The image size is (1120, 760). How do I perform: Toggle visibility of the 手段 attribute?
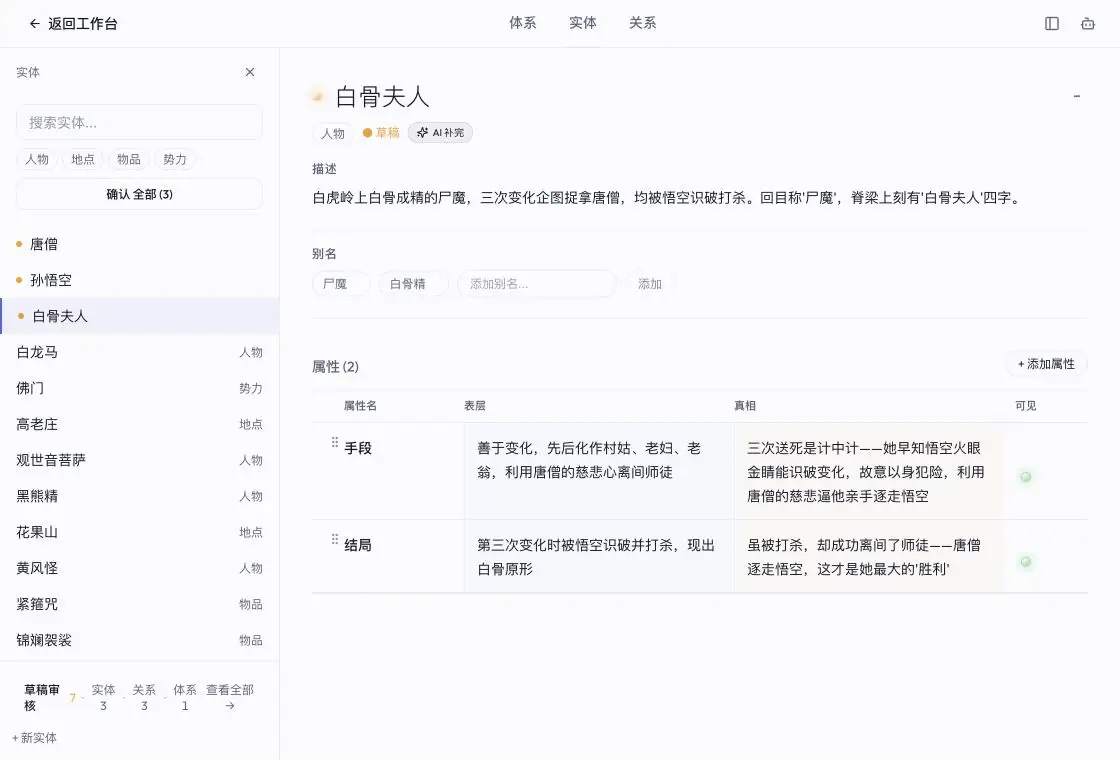pos(1026,477)
